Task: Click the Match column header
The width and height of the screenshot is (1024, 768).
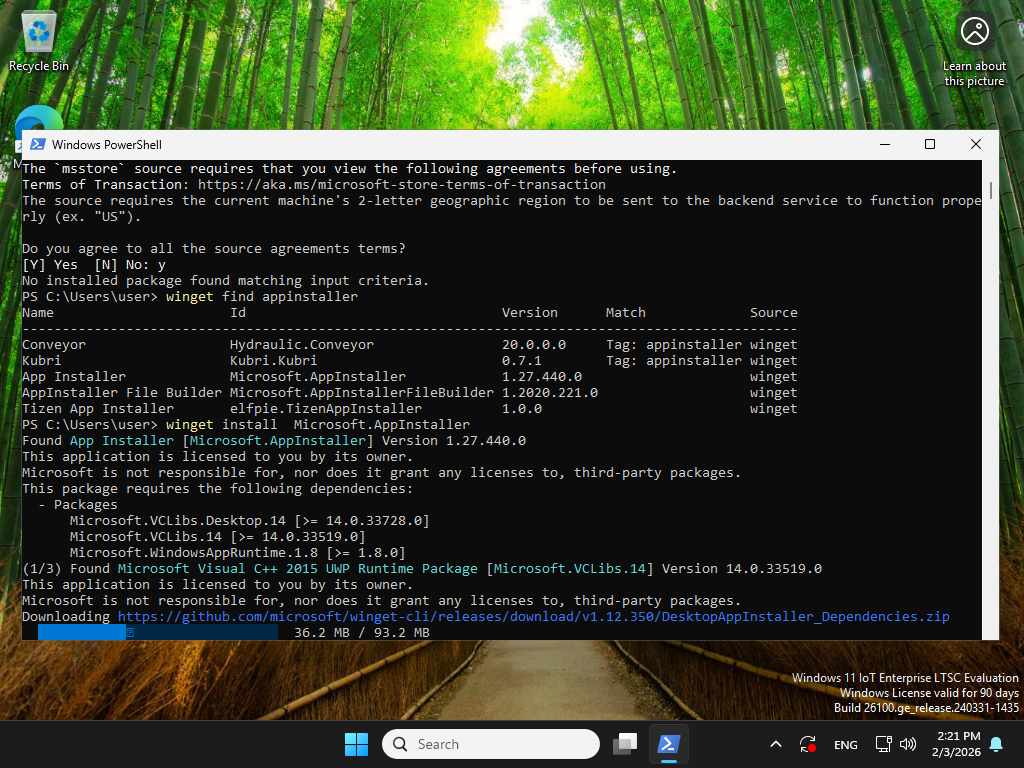Action: coord(626,312)
